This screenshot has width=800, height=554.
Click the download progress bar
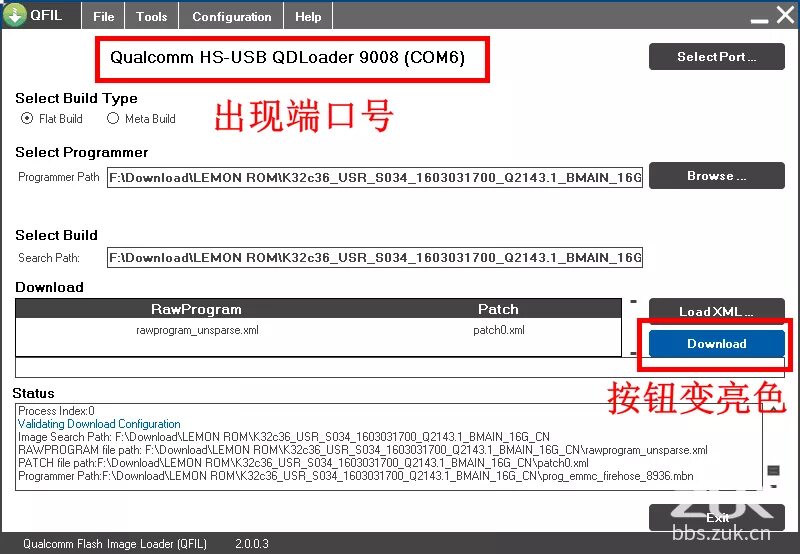[x=400, y=367]
